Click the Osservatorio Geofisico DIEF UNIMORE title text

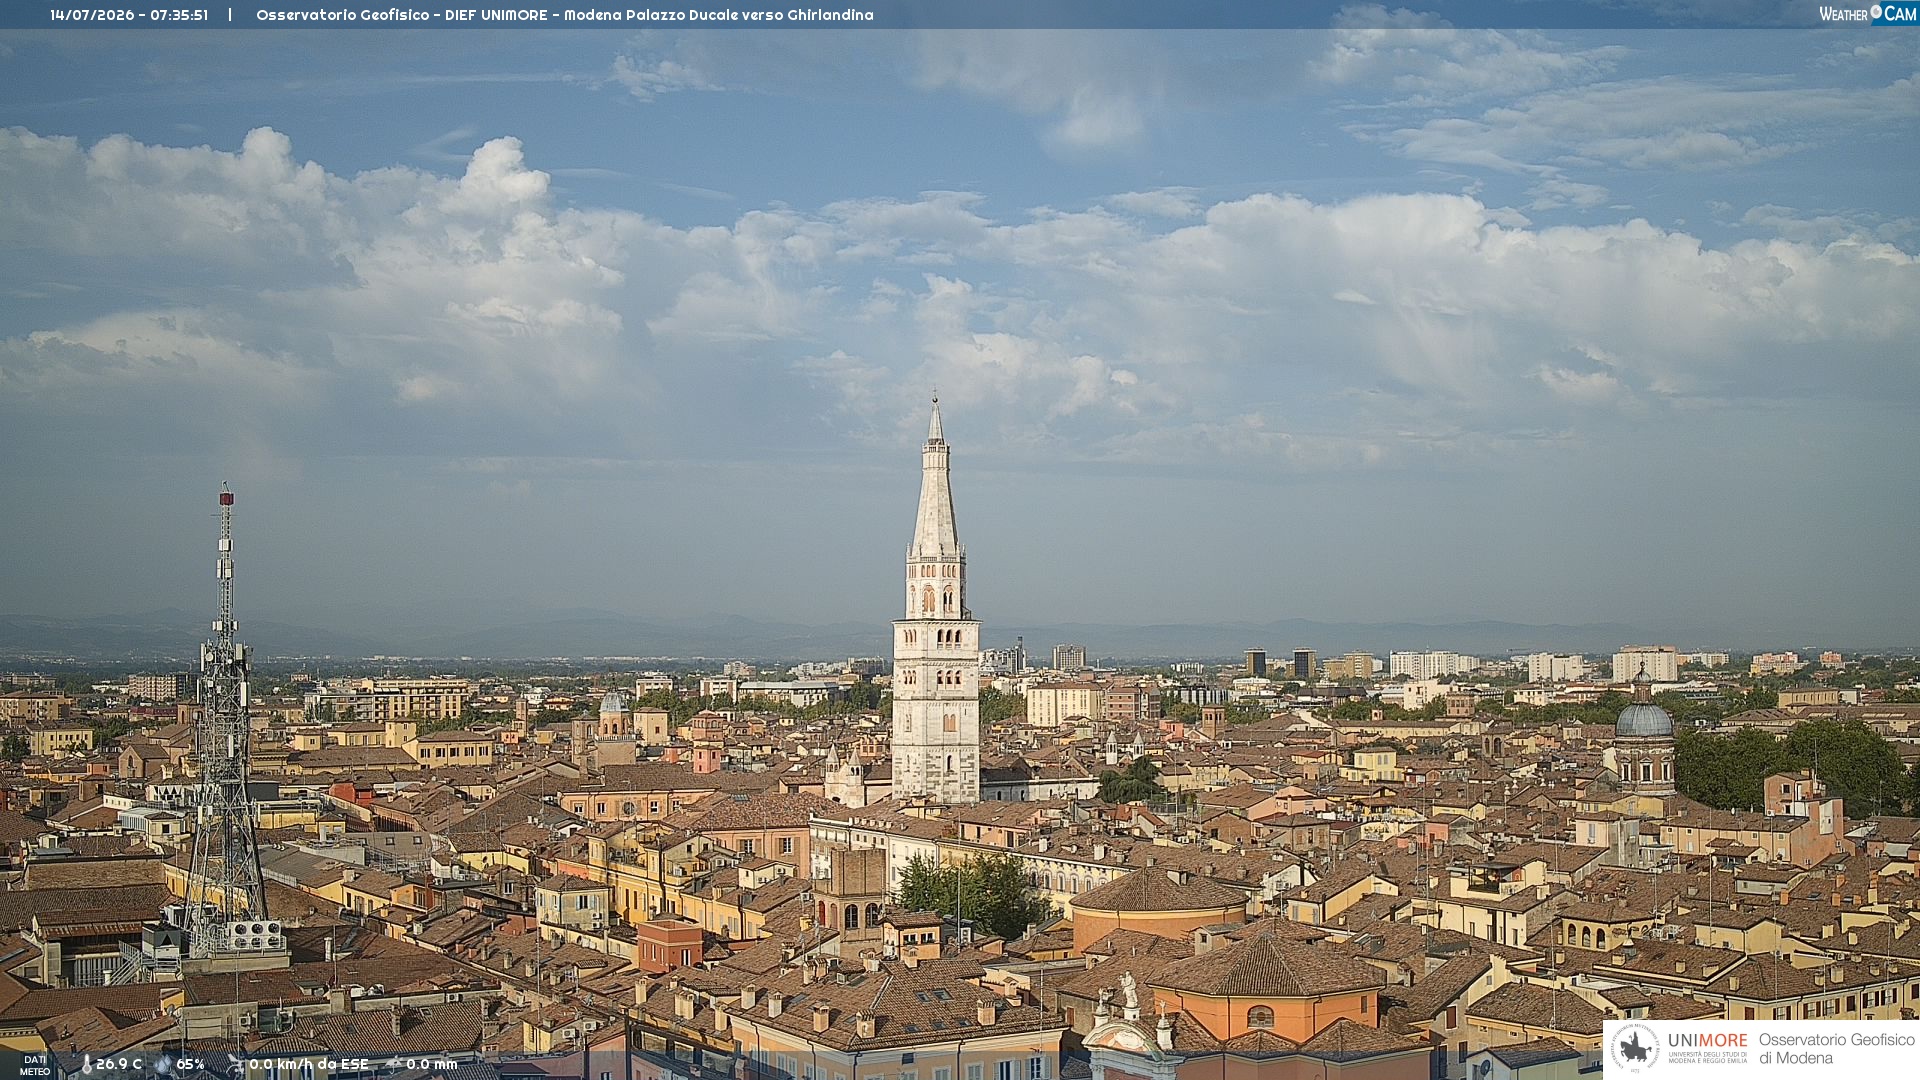565,15
